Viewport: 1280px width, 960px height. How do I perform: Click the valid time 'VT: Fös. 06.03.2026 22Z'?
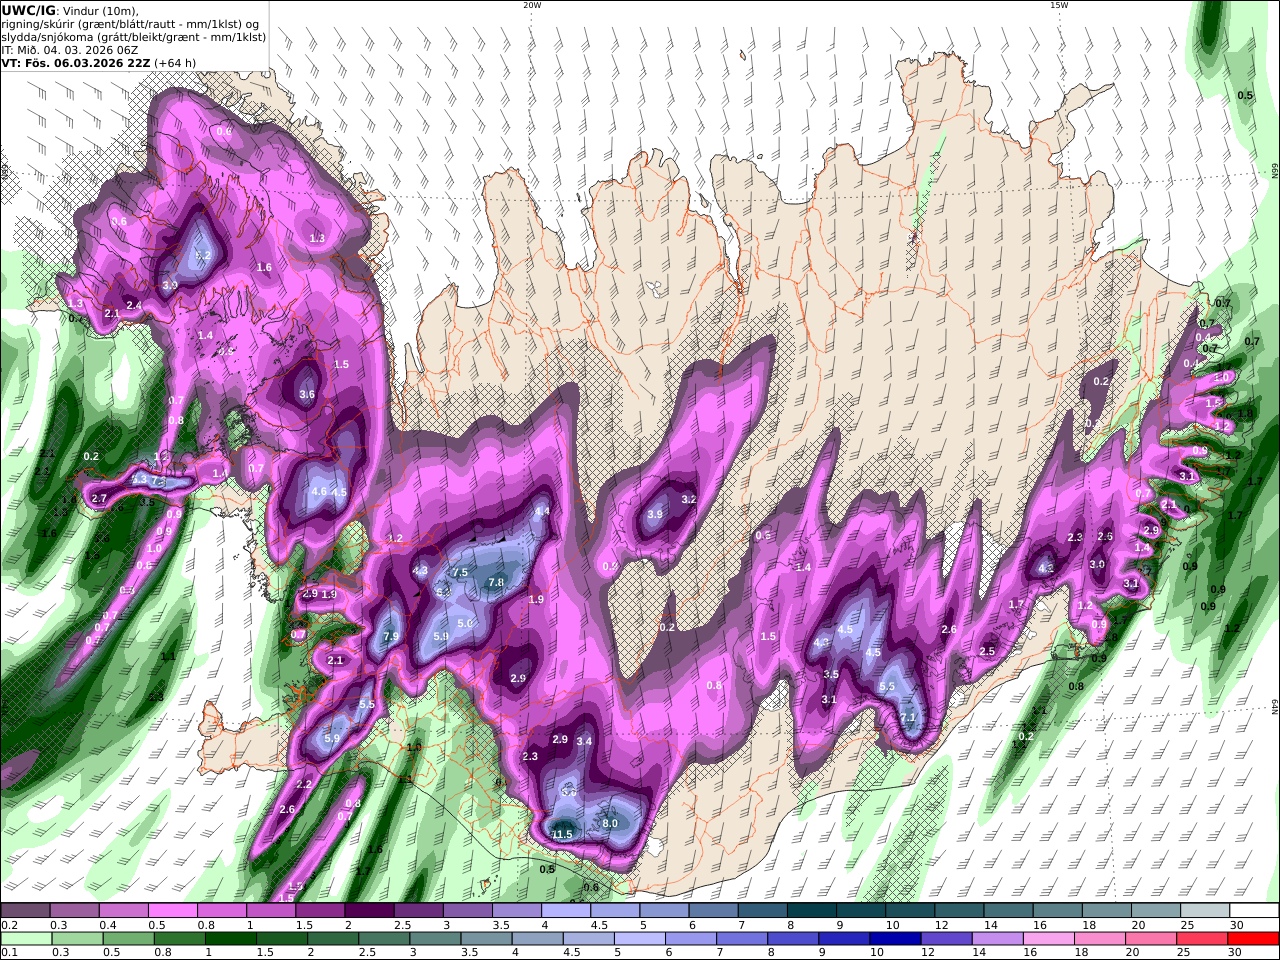click(76, 63)
